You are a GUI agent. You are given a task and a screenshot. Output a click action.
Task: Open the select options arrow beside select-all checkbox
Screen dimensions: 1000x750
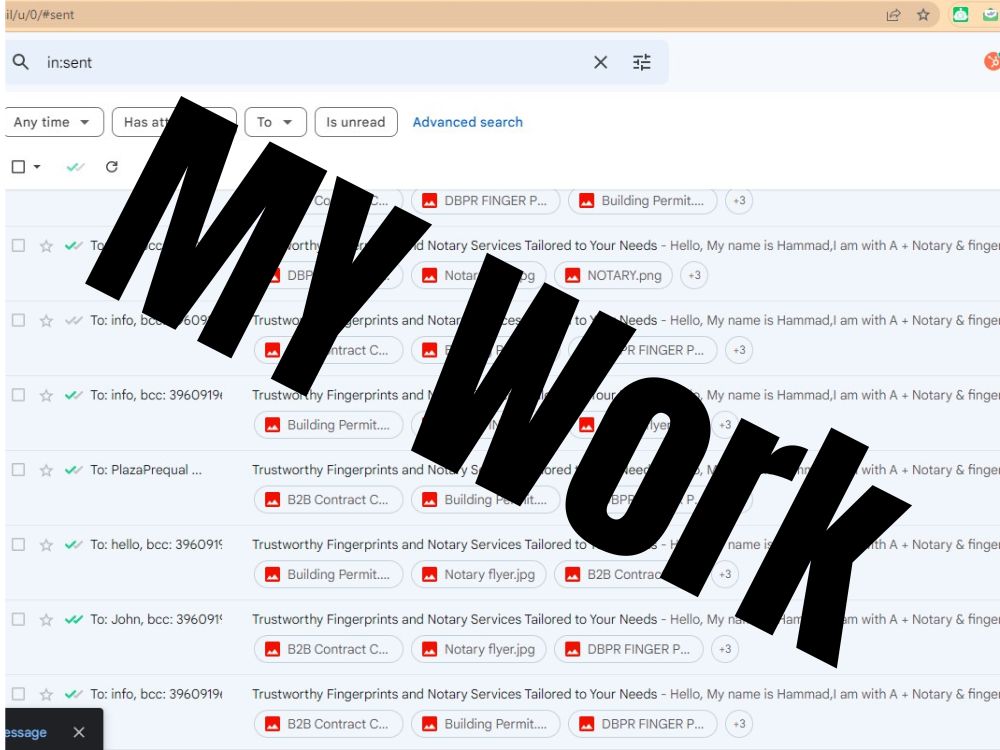pos(37,166)
